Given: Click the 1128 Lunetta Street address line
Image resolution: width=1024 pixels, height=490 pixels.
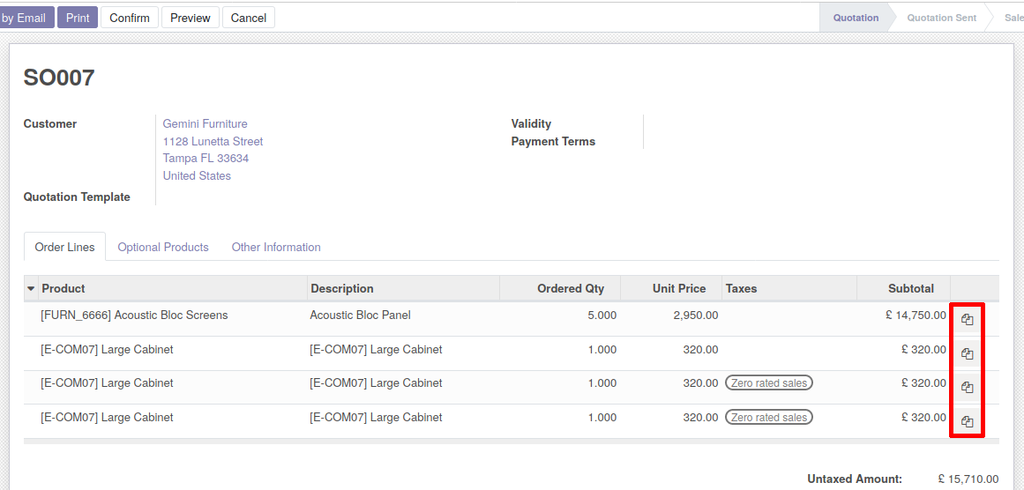Looking at the screenshot, I should pos(213,141).
